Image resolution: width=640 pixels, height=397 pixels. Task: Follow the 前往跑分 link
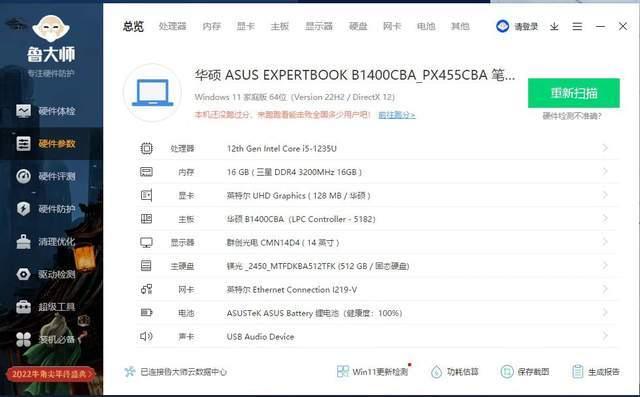[397, 115]
